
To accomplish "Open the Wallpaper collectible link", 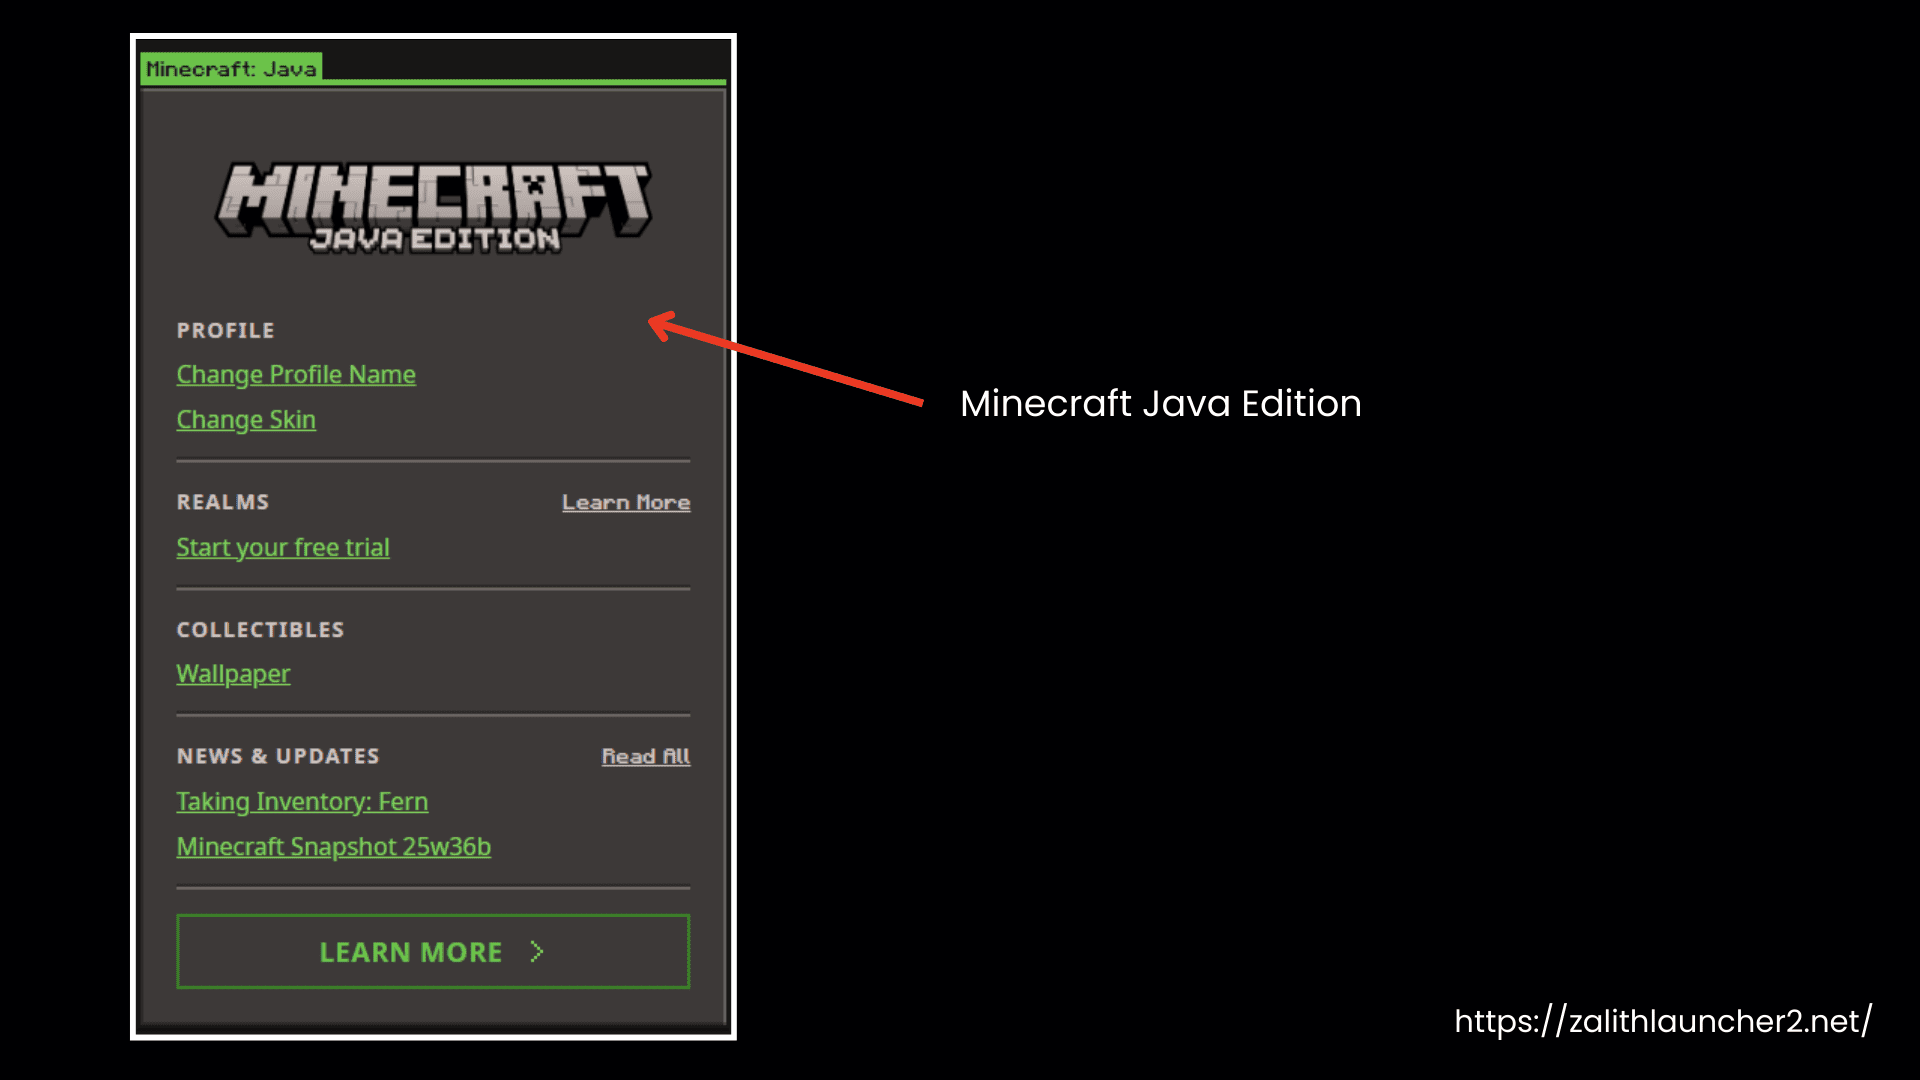I will point(233,674).
